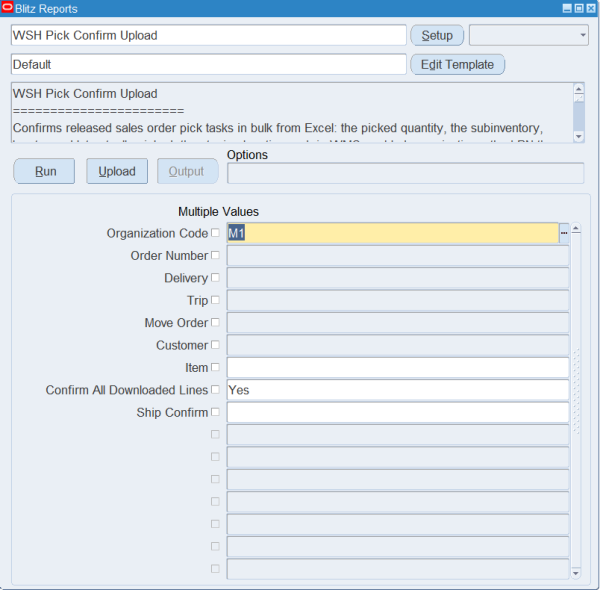Click Confirm All Downloaded Lines field Yes
The image size is (600, 590).
coord(398,390)
